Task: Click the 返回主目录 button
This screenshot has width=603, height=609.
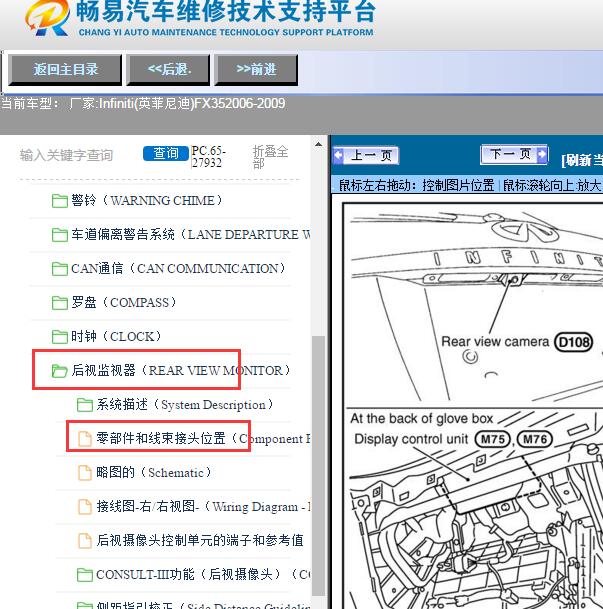Action: point(65,70)
